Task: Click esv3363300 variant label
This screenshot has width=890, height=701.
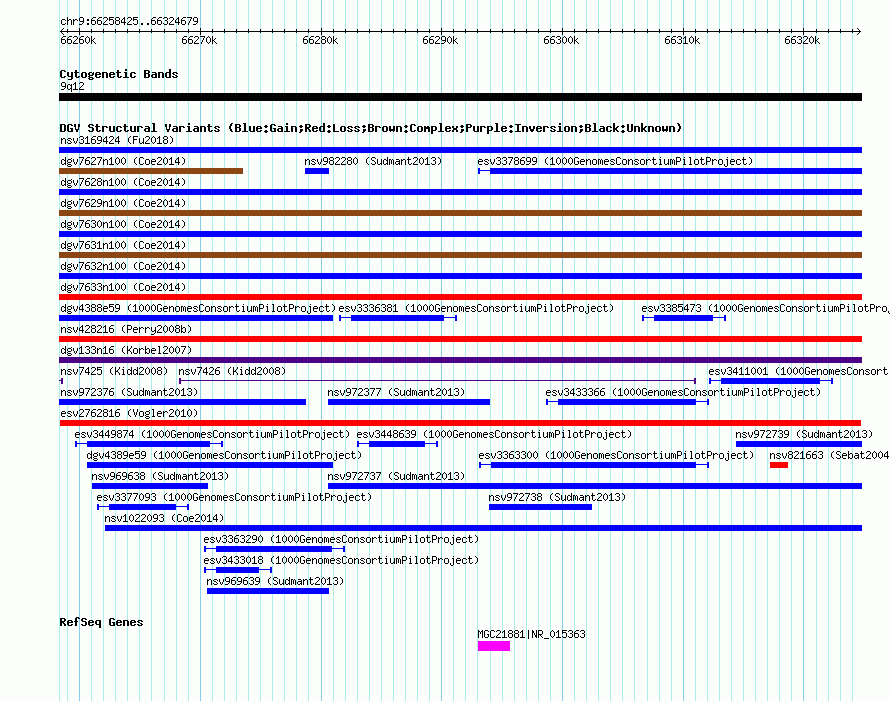Action: [616, 455]
